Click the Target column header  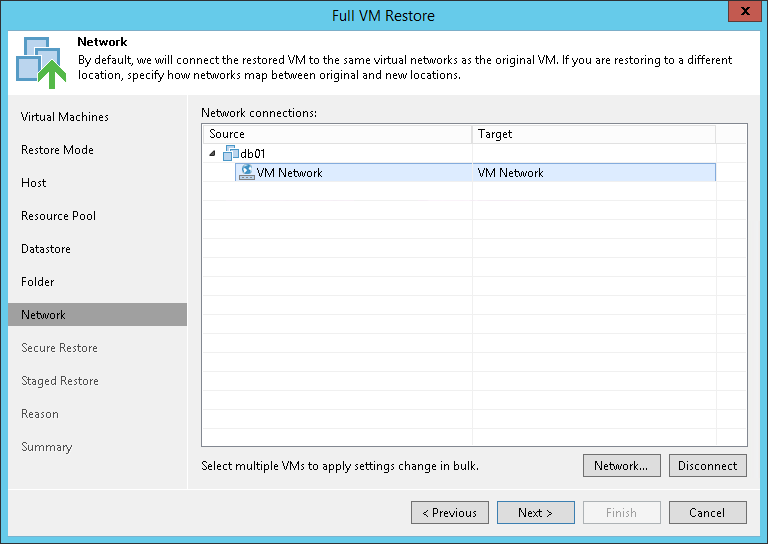pos(594,134)
